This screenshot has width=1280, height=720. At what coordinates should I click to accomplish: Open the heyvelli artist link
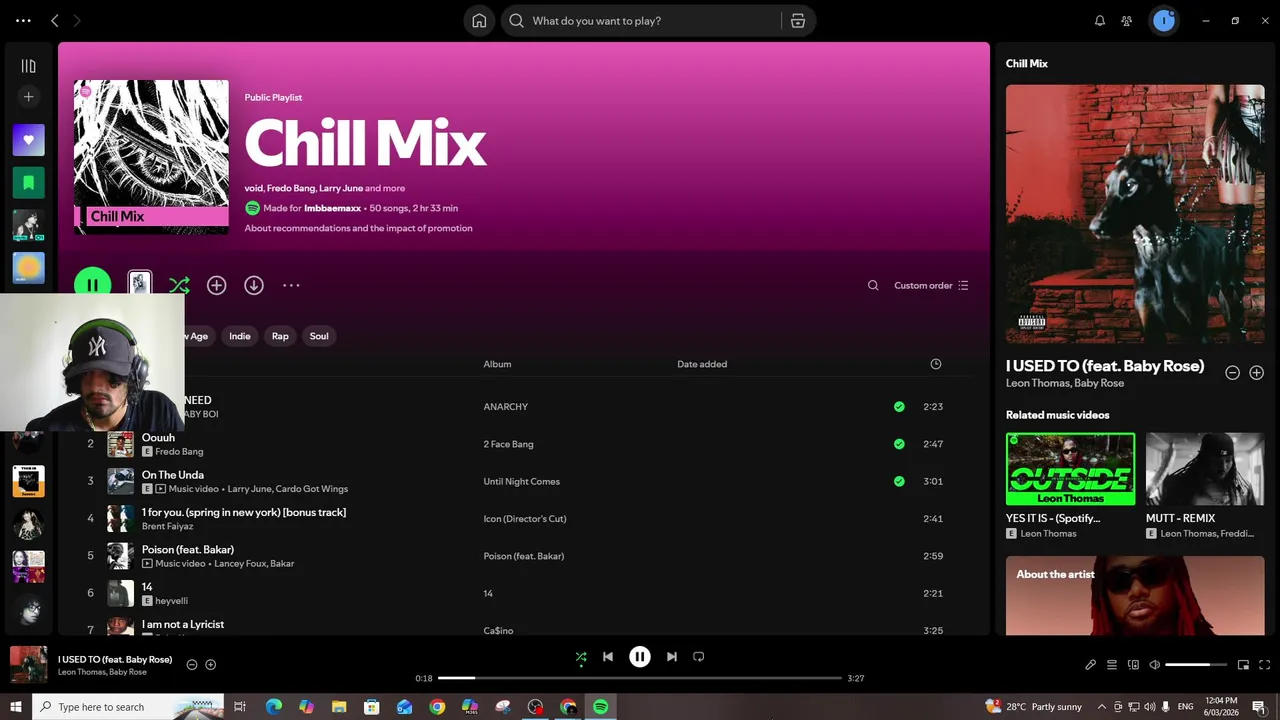click(x=171, y=601)
